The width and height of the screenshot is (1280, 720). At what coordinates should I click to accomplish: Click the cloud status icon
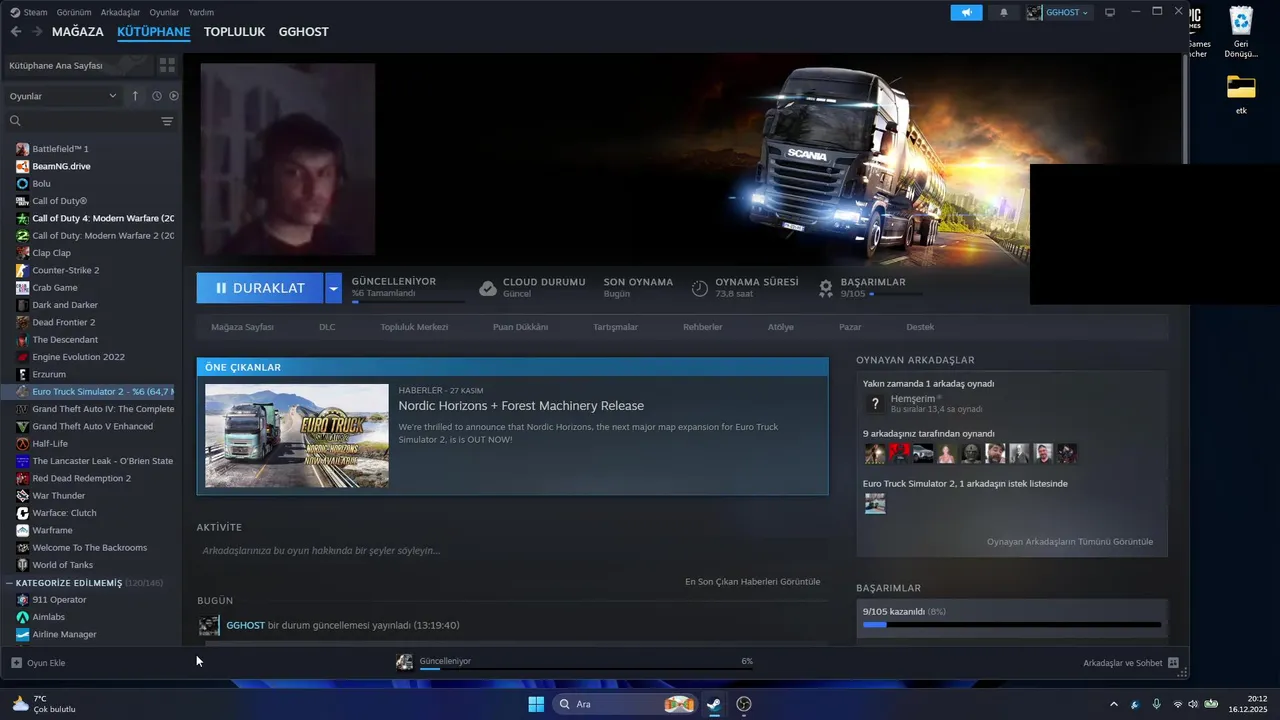tap(488, 288)
